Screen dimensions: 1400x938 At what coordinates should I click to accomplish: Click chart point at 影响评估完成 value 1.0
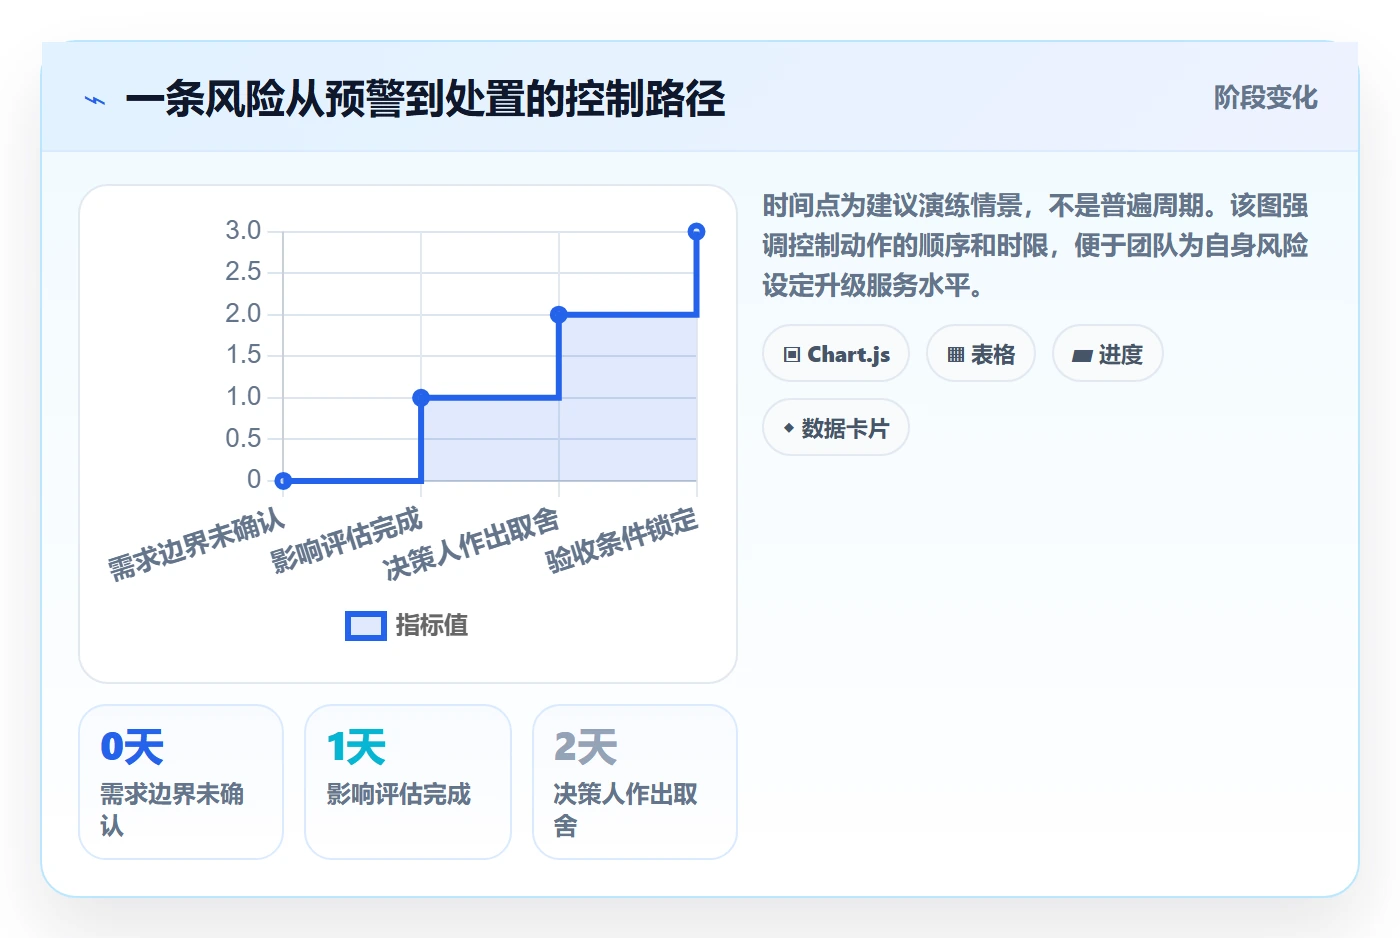coord(421,398)
